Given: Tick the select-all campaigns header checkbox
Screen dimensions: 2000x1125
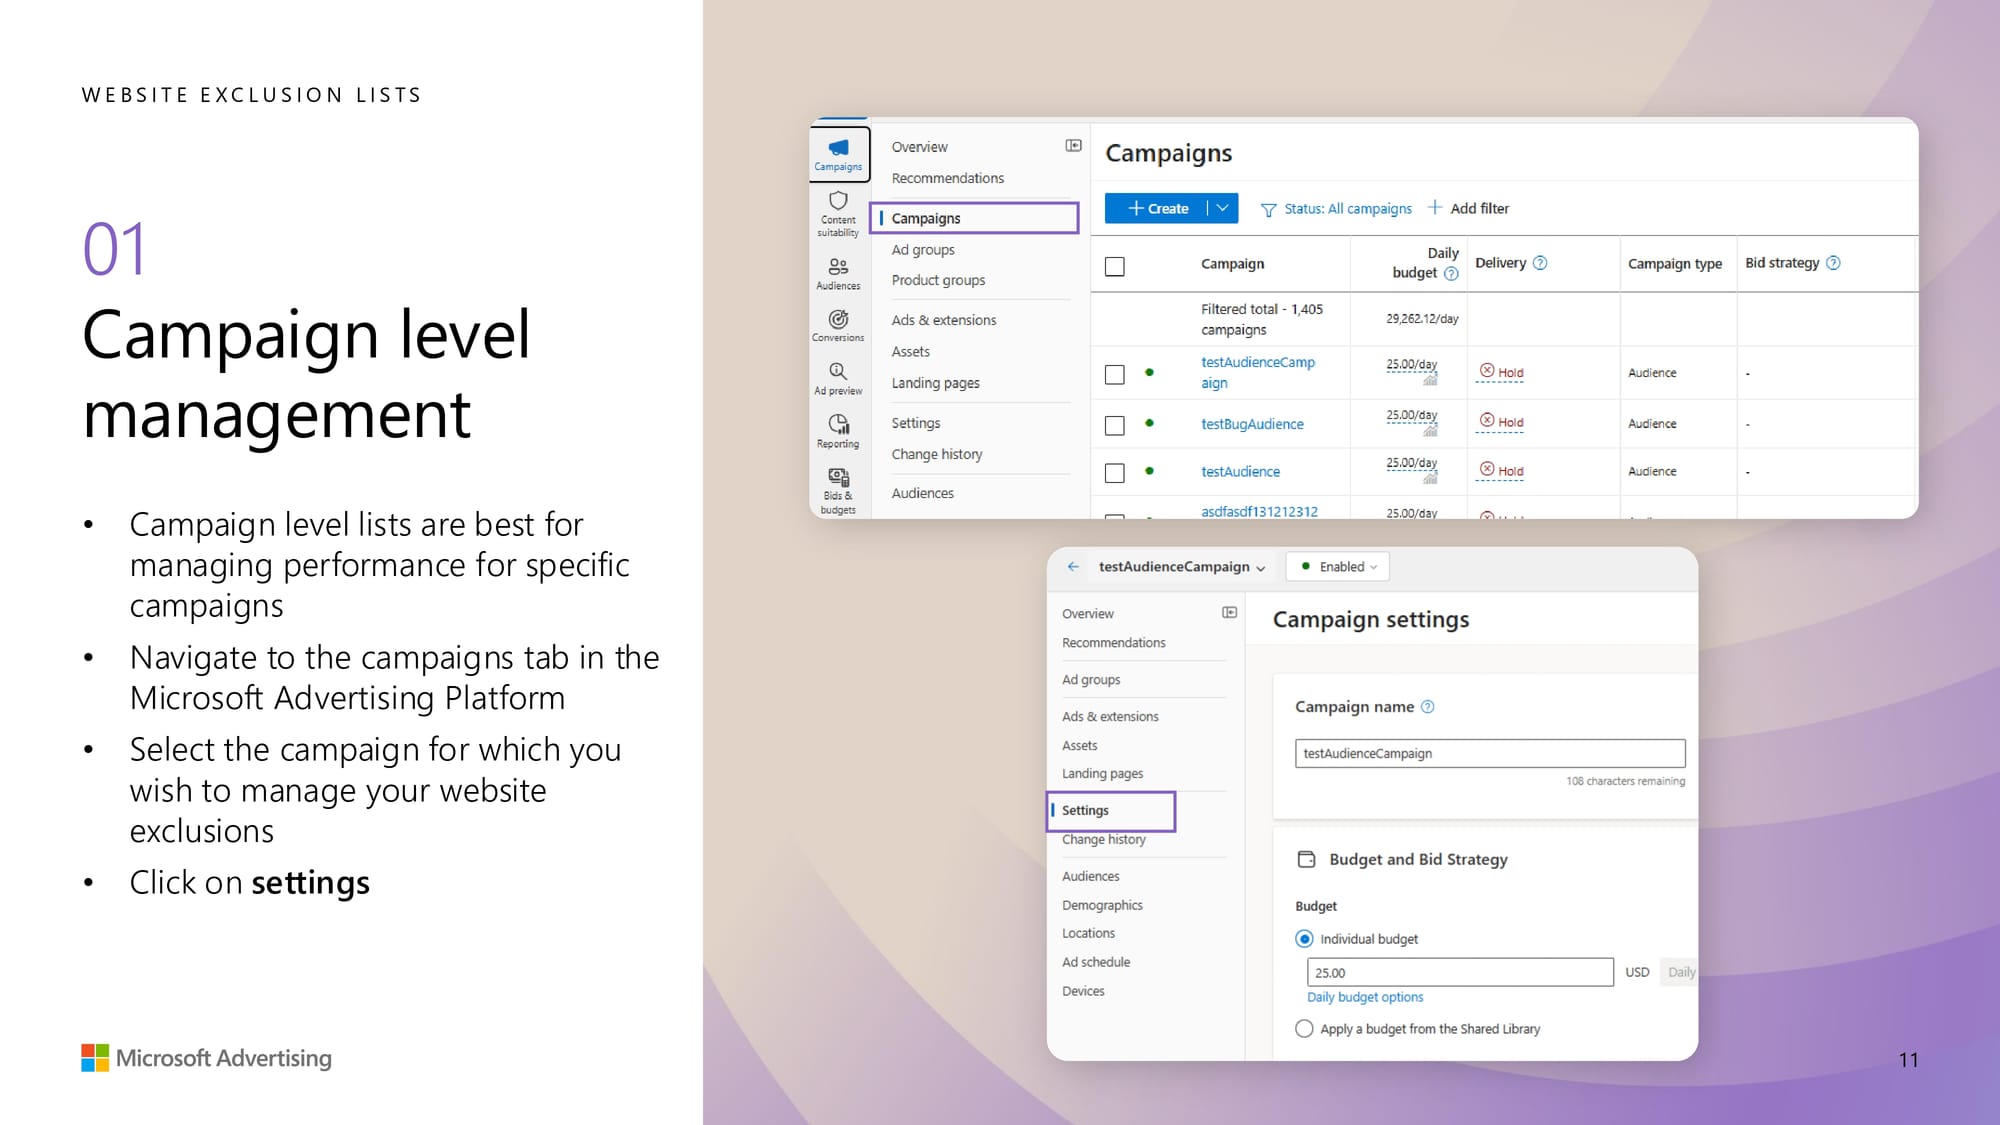Looking at the screenshot, I should click(x=1115, y=266).
